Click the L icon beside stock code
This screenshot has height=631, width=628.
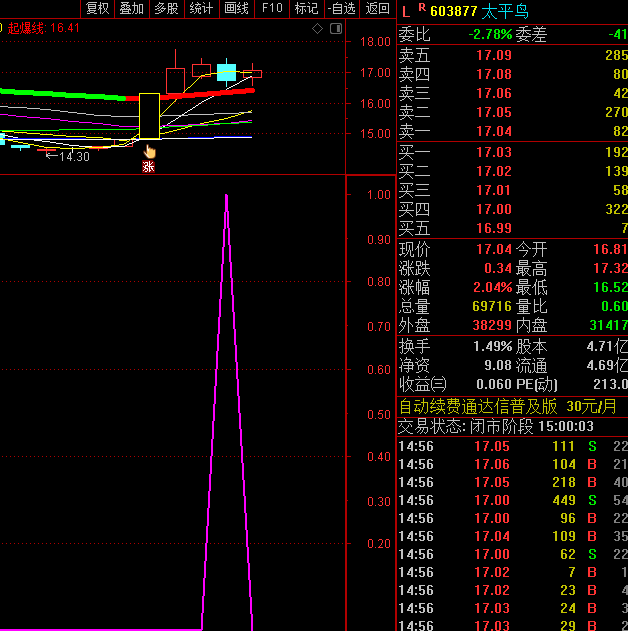406,11
